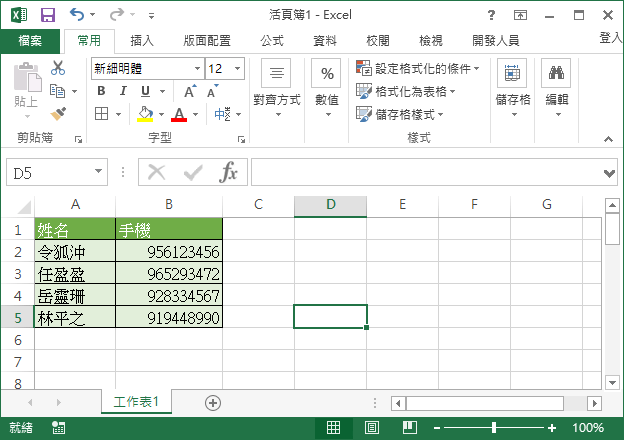Click the Help question mark icon

point(491,15)
